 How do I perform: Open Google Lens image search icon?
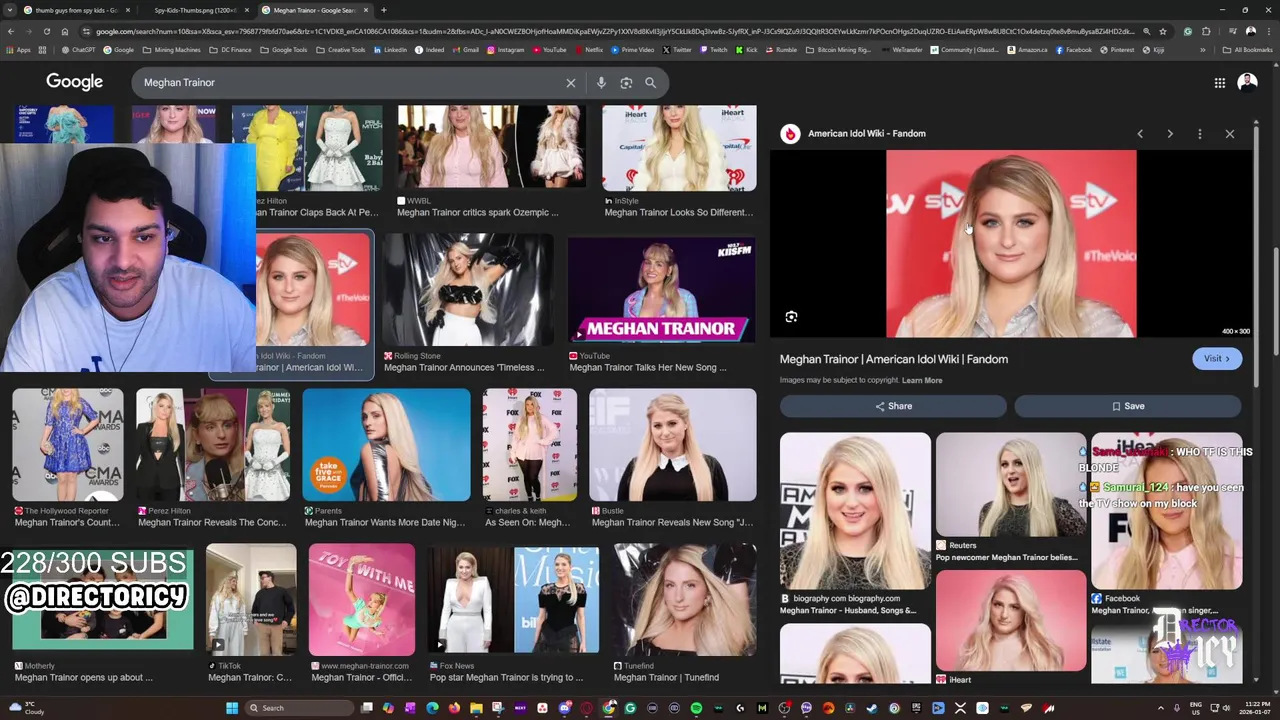pos(626,83)
